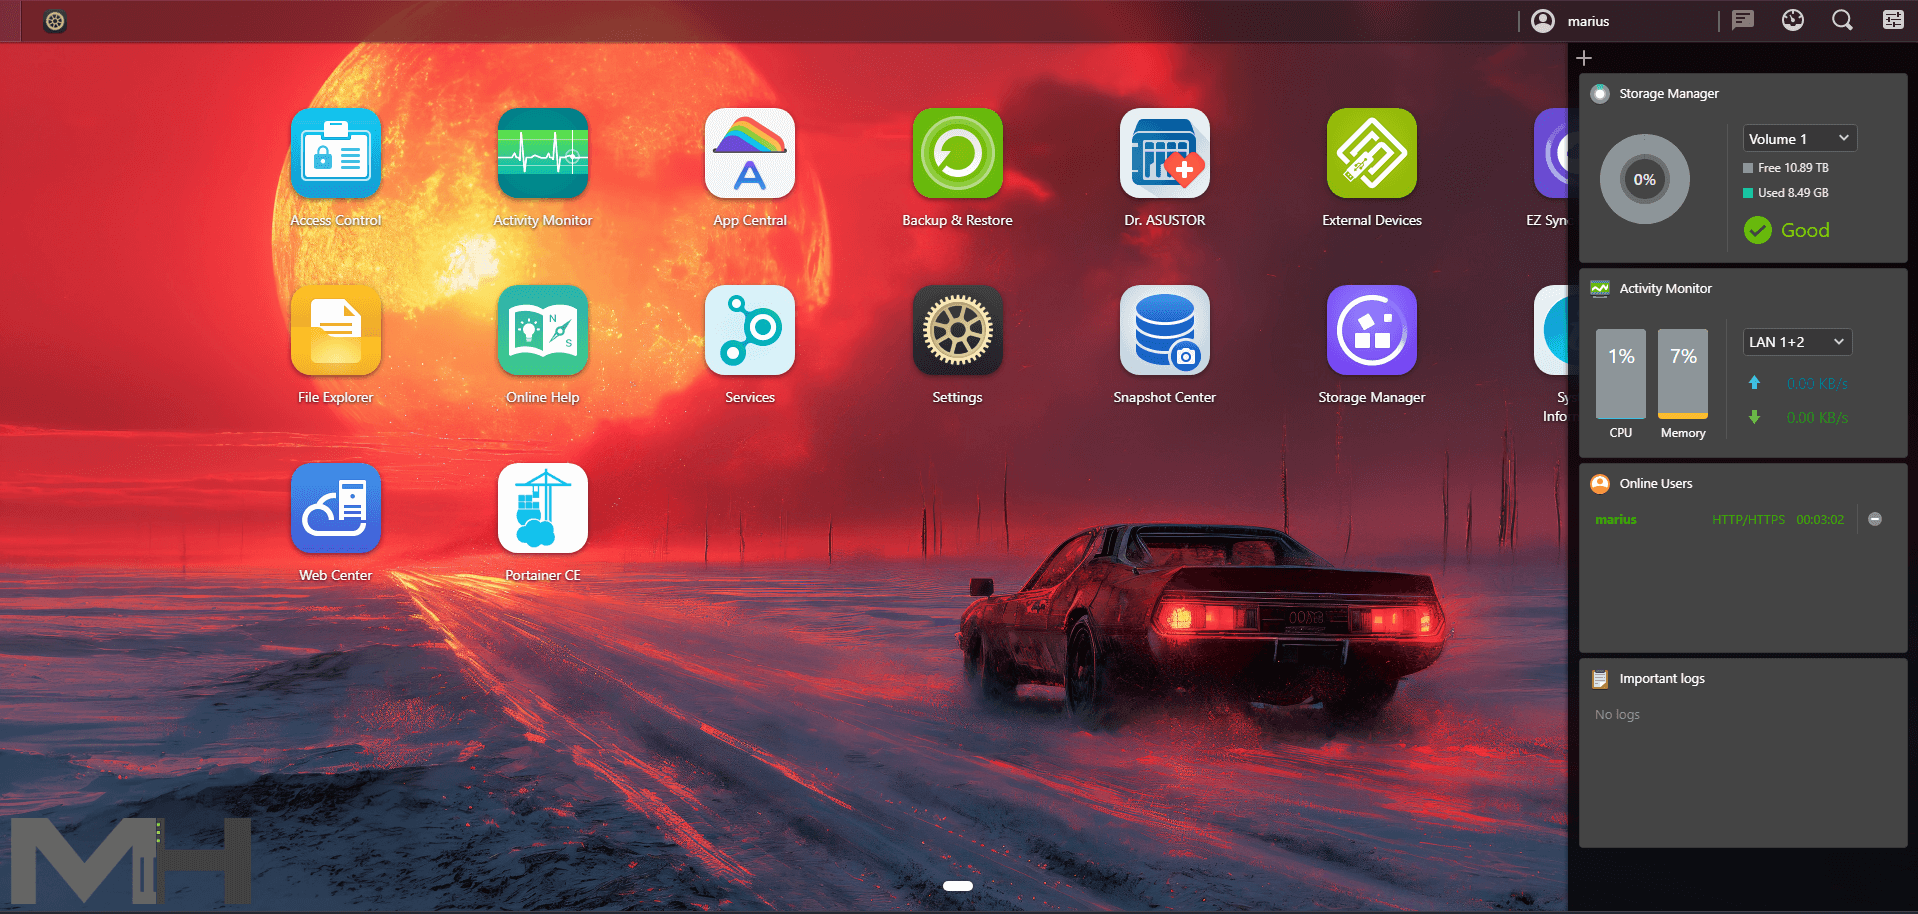
Task: Click the download speed 0.00 KB/s value
Action: coord(1817,417)
